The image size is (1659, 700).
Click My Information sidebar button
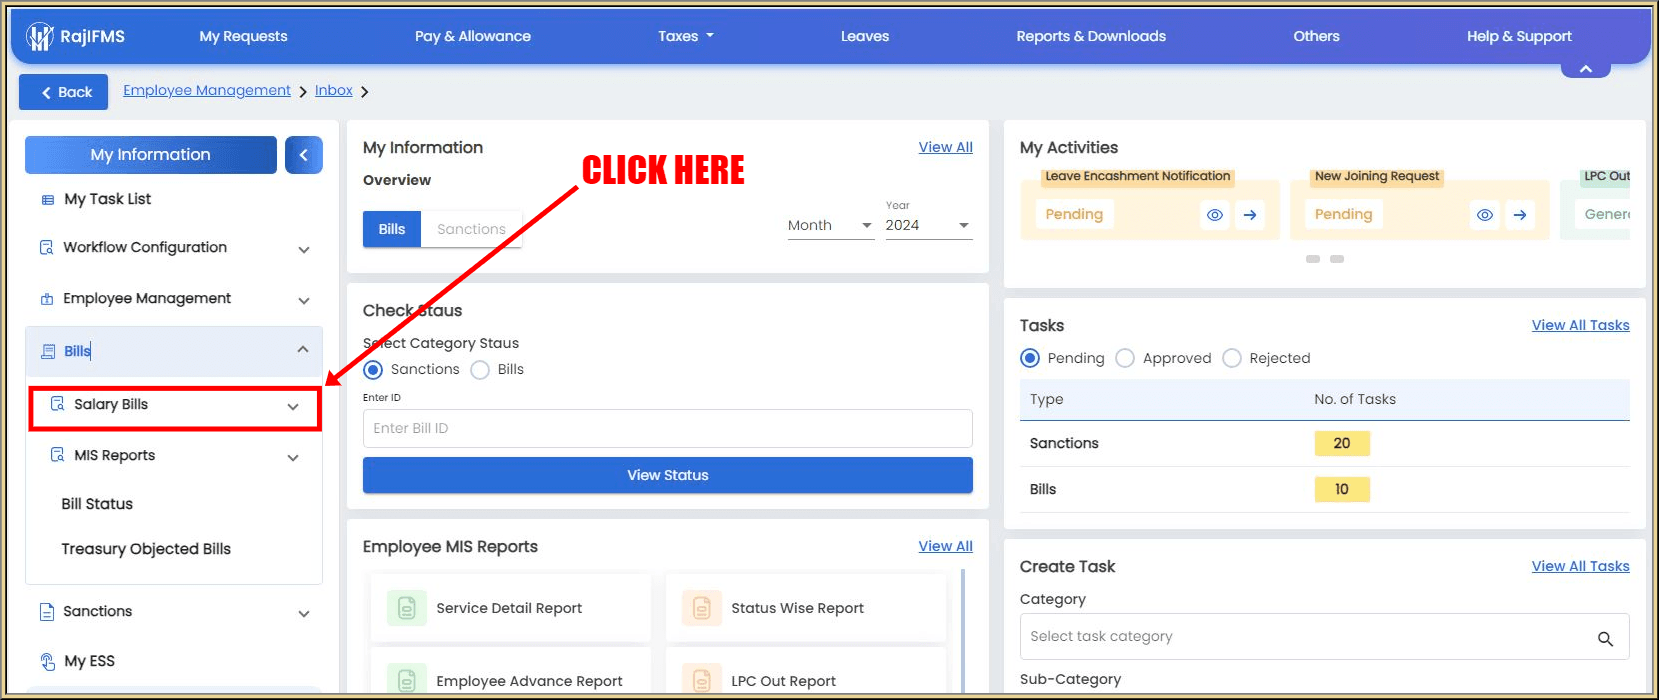point(151,155)
